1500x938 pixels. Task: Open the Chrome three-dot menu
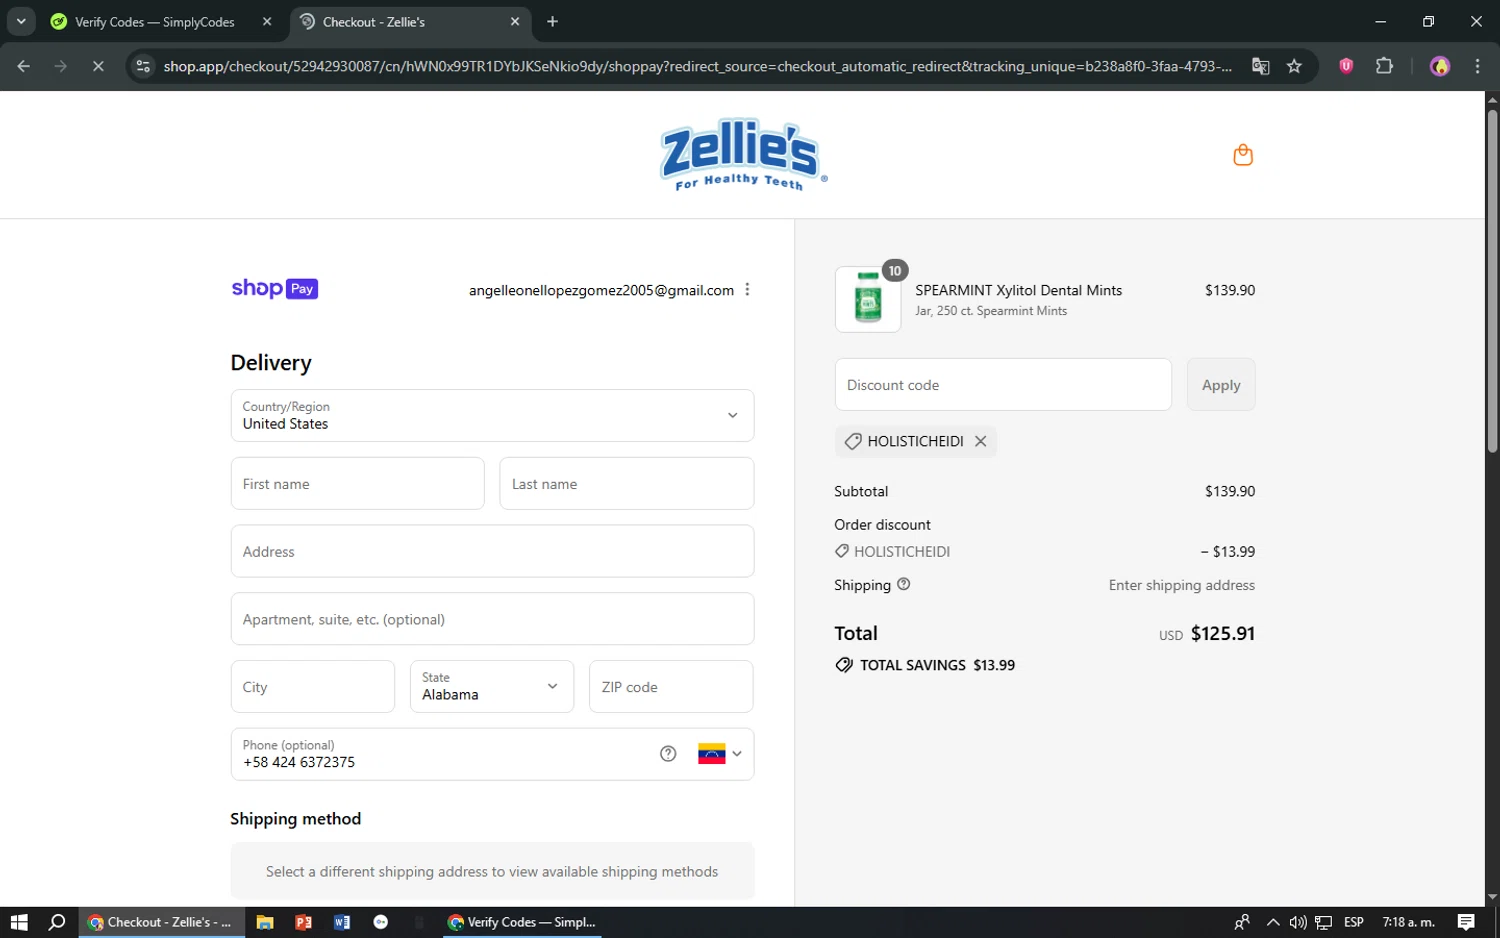click(1477, 66)
